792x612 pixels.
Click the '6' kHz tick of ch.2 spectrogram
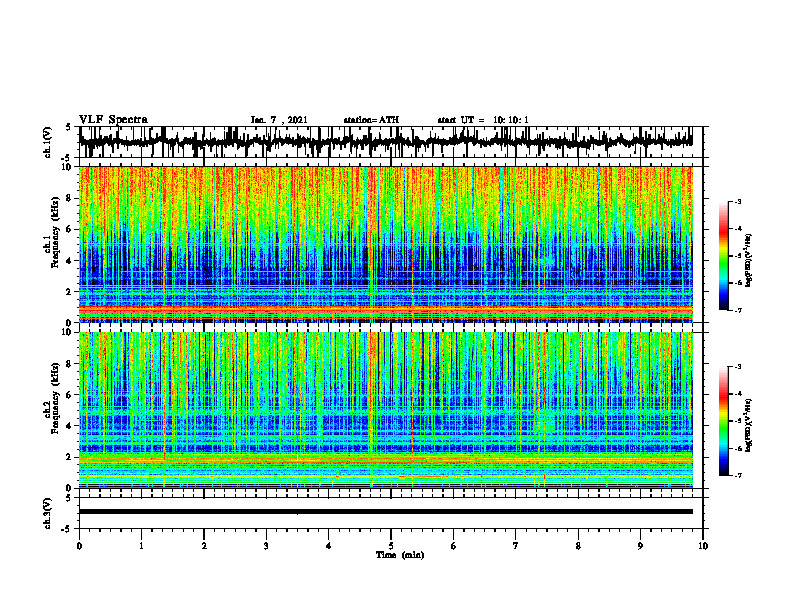(x=70, y=395)
